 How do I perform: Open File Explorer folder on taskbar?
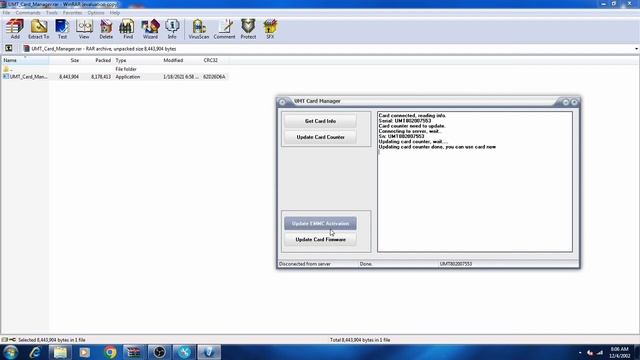click(x=60, y=352)
